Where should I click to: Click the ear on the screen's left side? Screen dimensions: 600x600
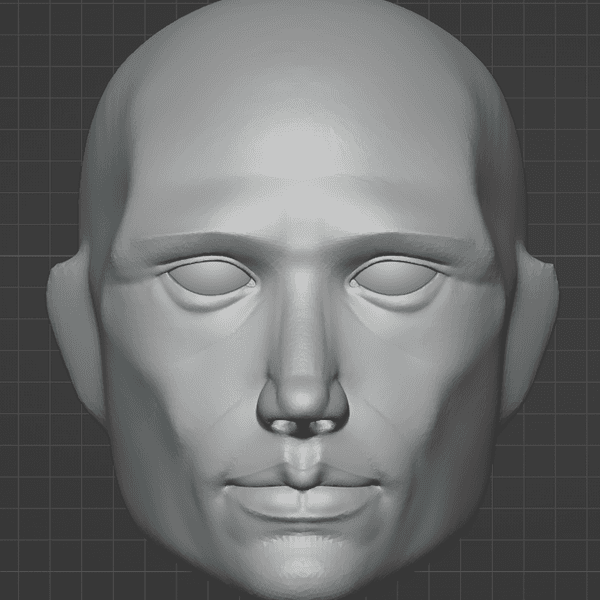coord(70,330)
